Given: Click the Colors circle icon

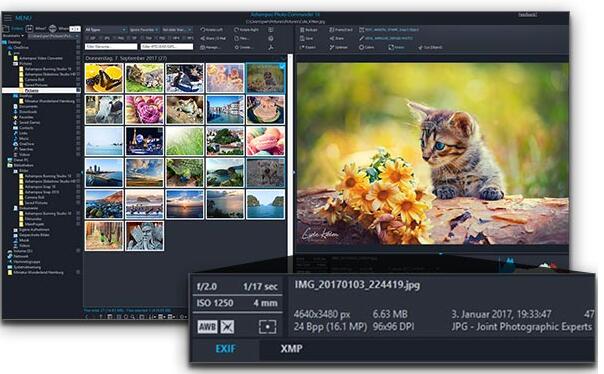Looking at the screenshot, I should 361,47.
